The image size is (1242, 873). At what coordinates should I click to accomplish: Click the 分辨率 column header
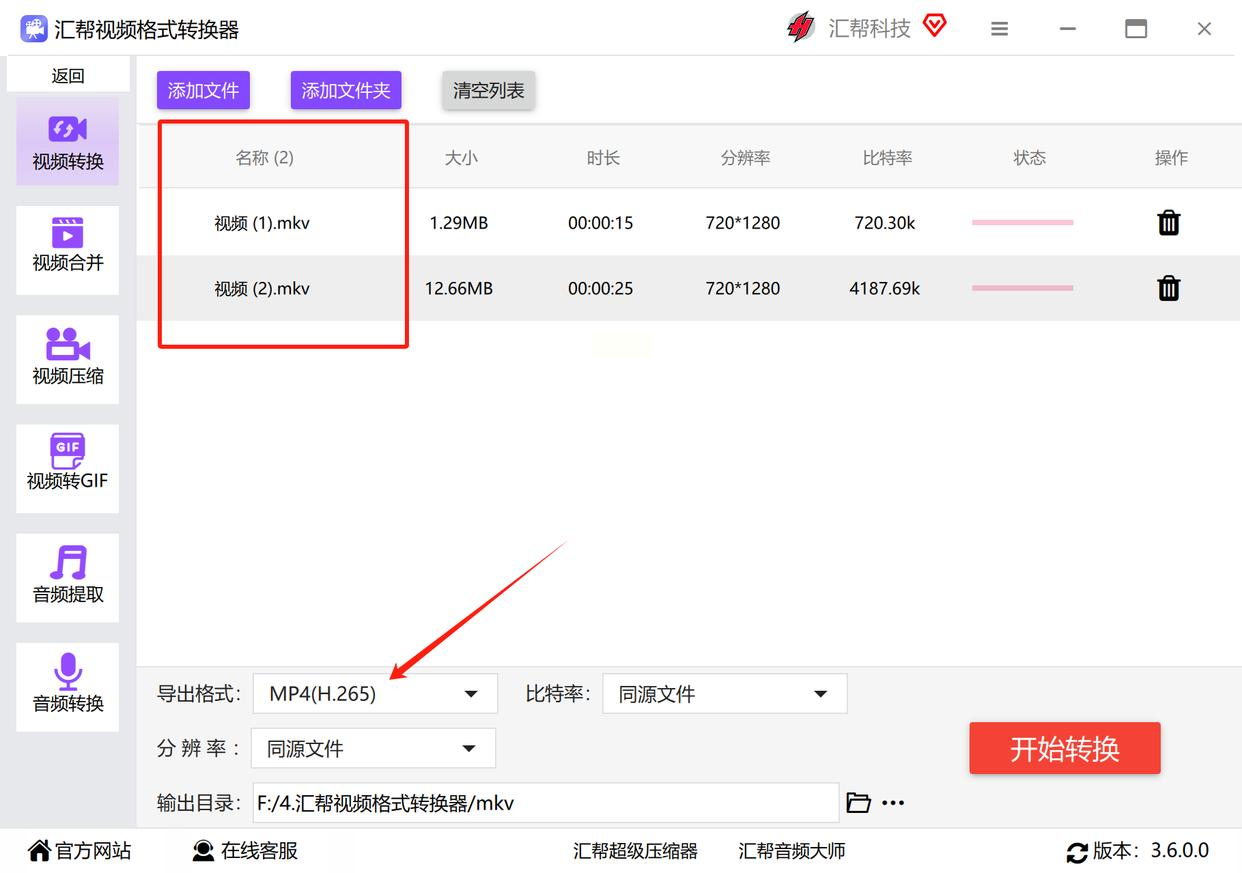(745, 157)
